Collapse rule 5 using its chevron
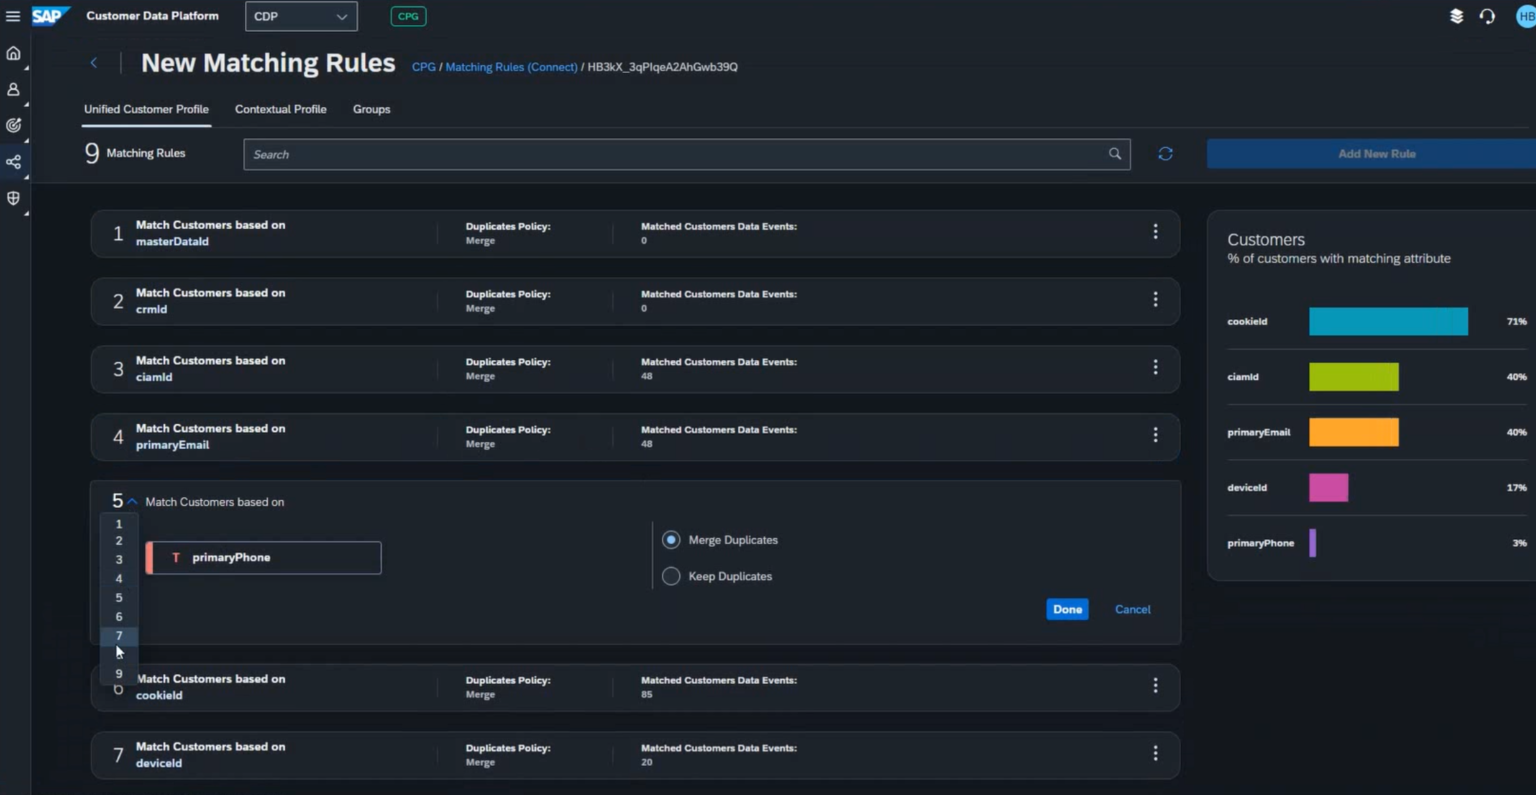1536x795 pixels. click(x=129, y=501)
